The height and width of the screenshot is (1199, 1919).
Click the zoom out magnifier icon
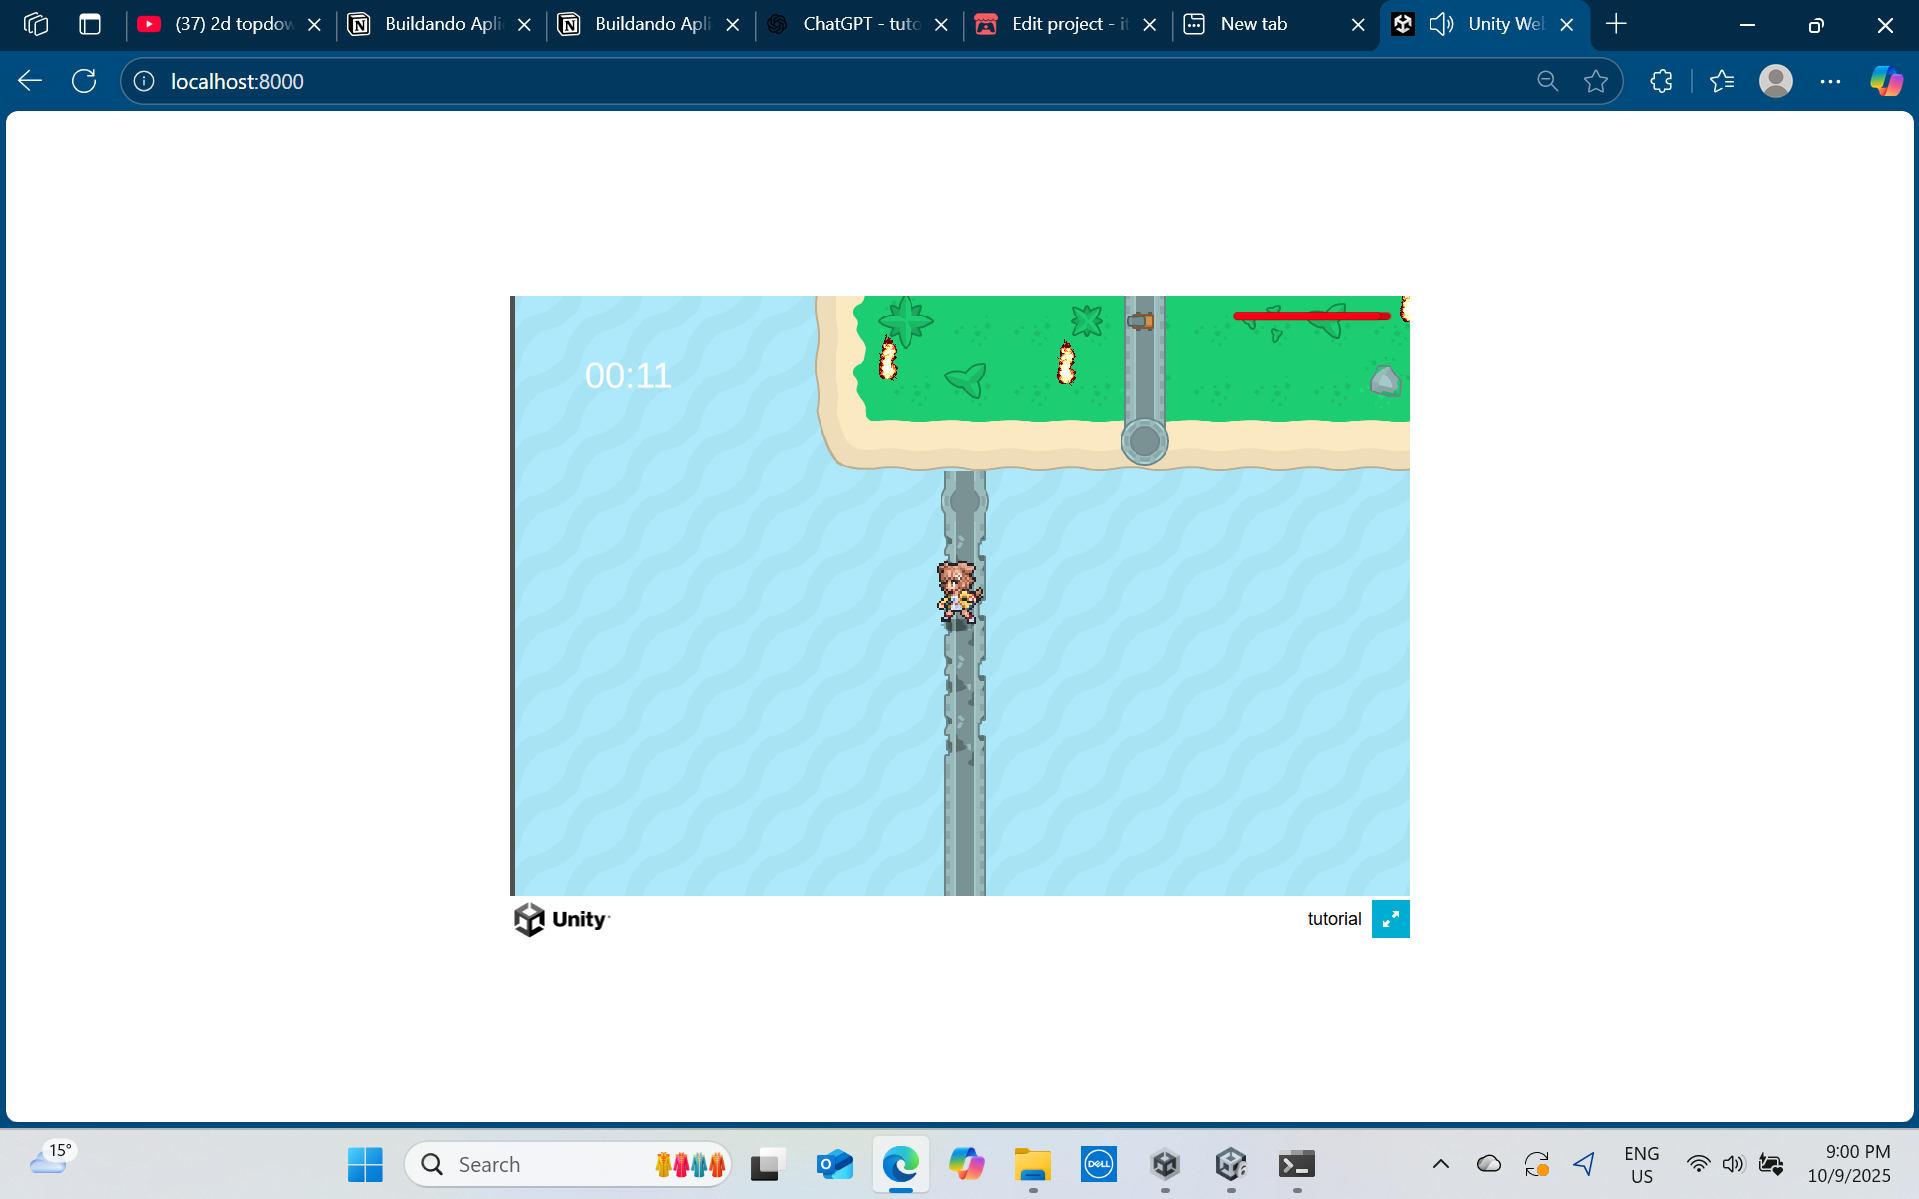pos(1547,81)
